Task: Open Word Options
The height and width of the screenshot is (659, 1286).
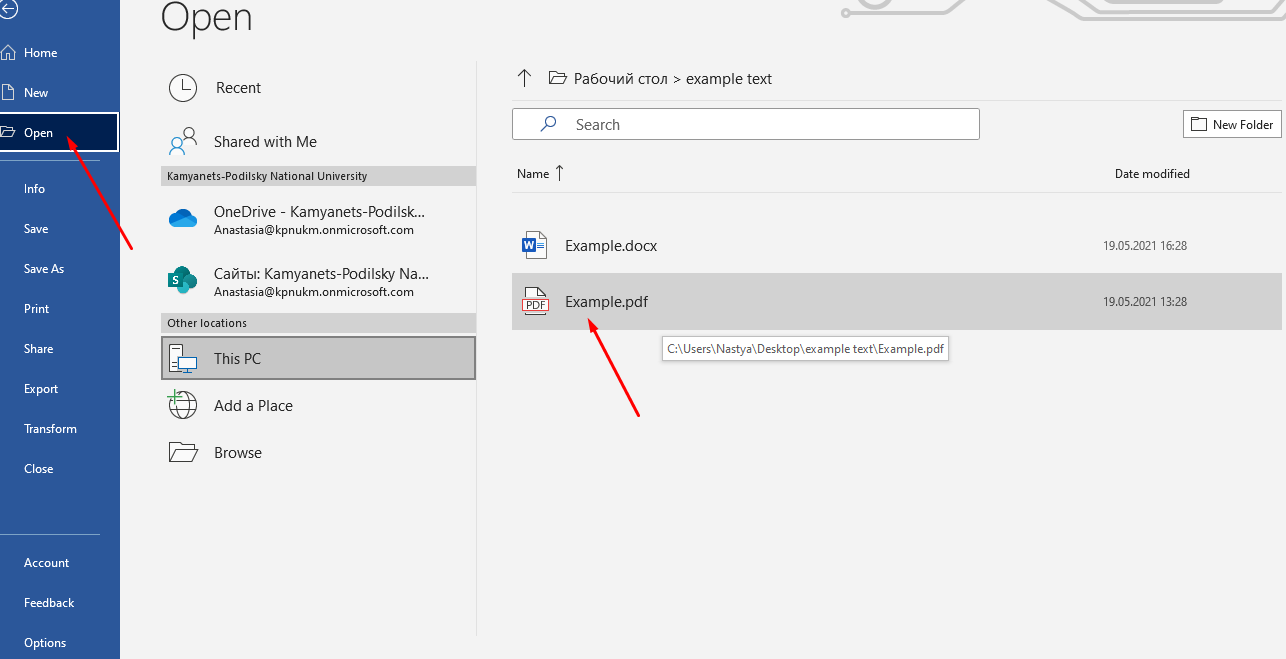Action: coord(44,642)
